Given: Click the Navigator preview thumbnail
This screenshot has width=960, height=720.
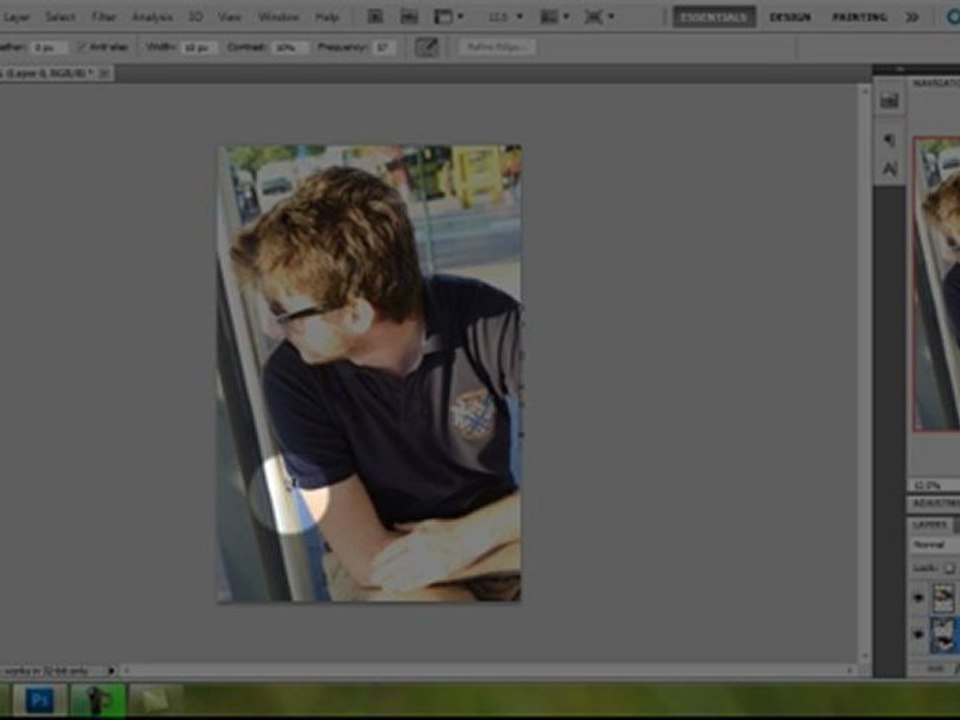Looking at the screenshot, I should point(937,284).
